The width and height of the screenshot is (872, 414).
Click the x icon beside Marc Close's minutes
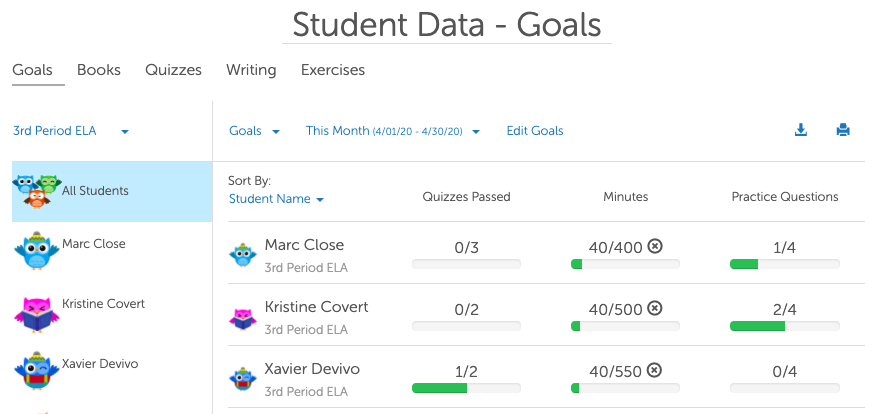coord(655,246)
